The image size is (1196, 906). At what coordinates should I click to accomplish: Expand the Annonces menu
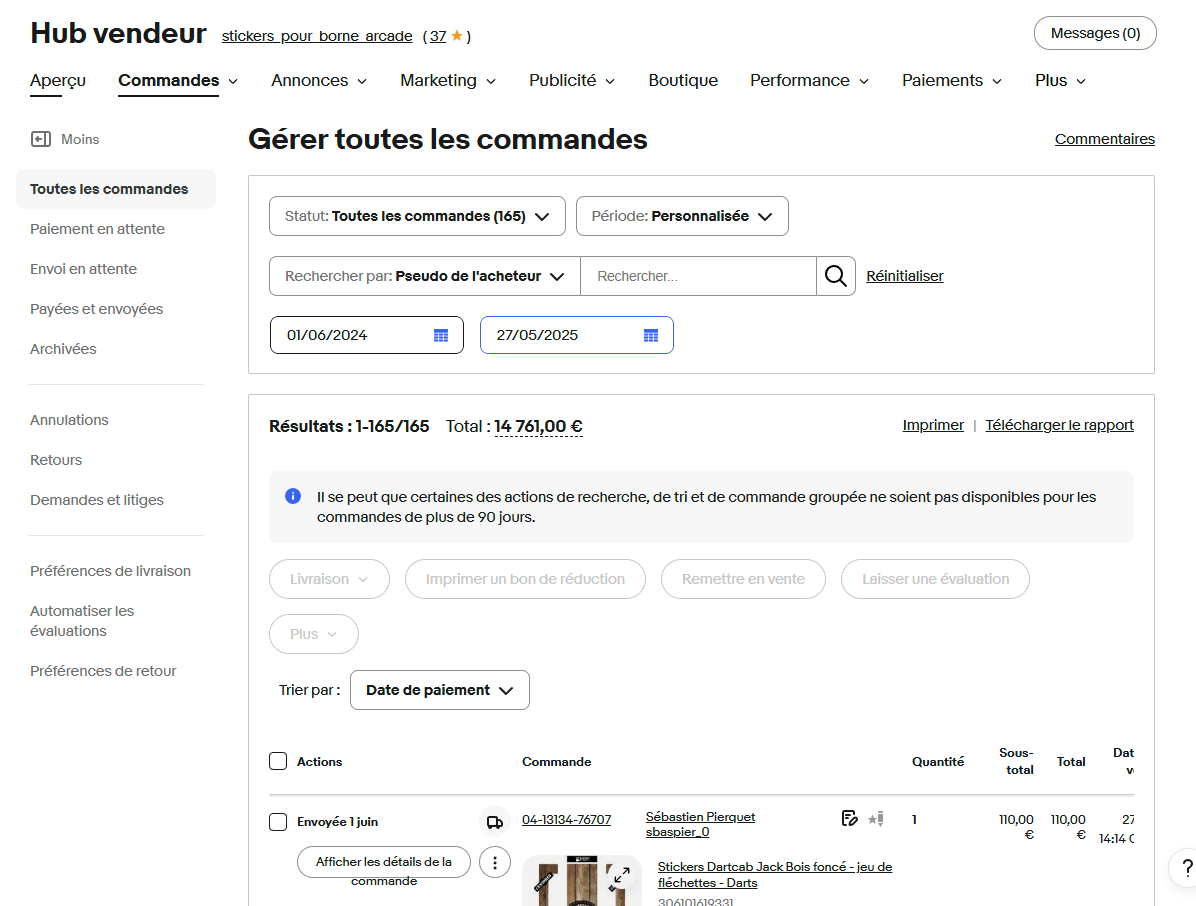[319, 81]
